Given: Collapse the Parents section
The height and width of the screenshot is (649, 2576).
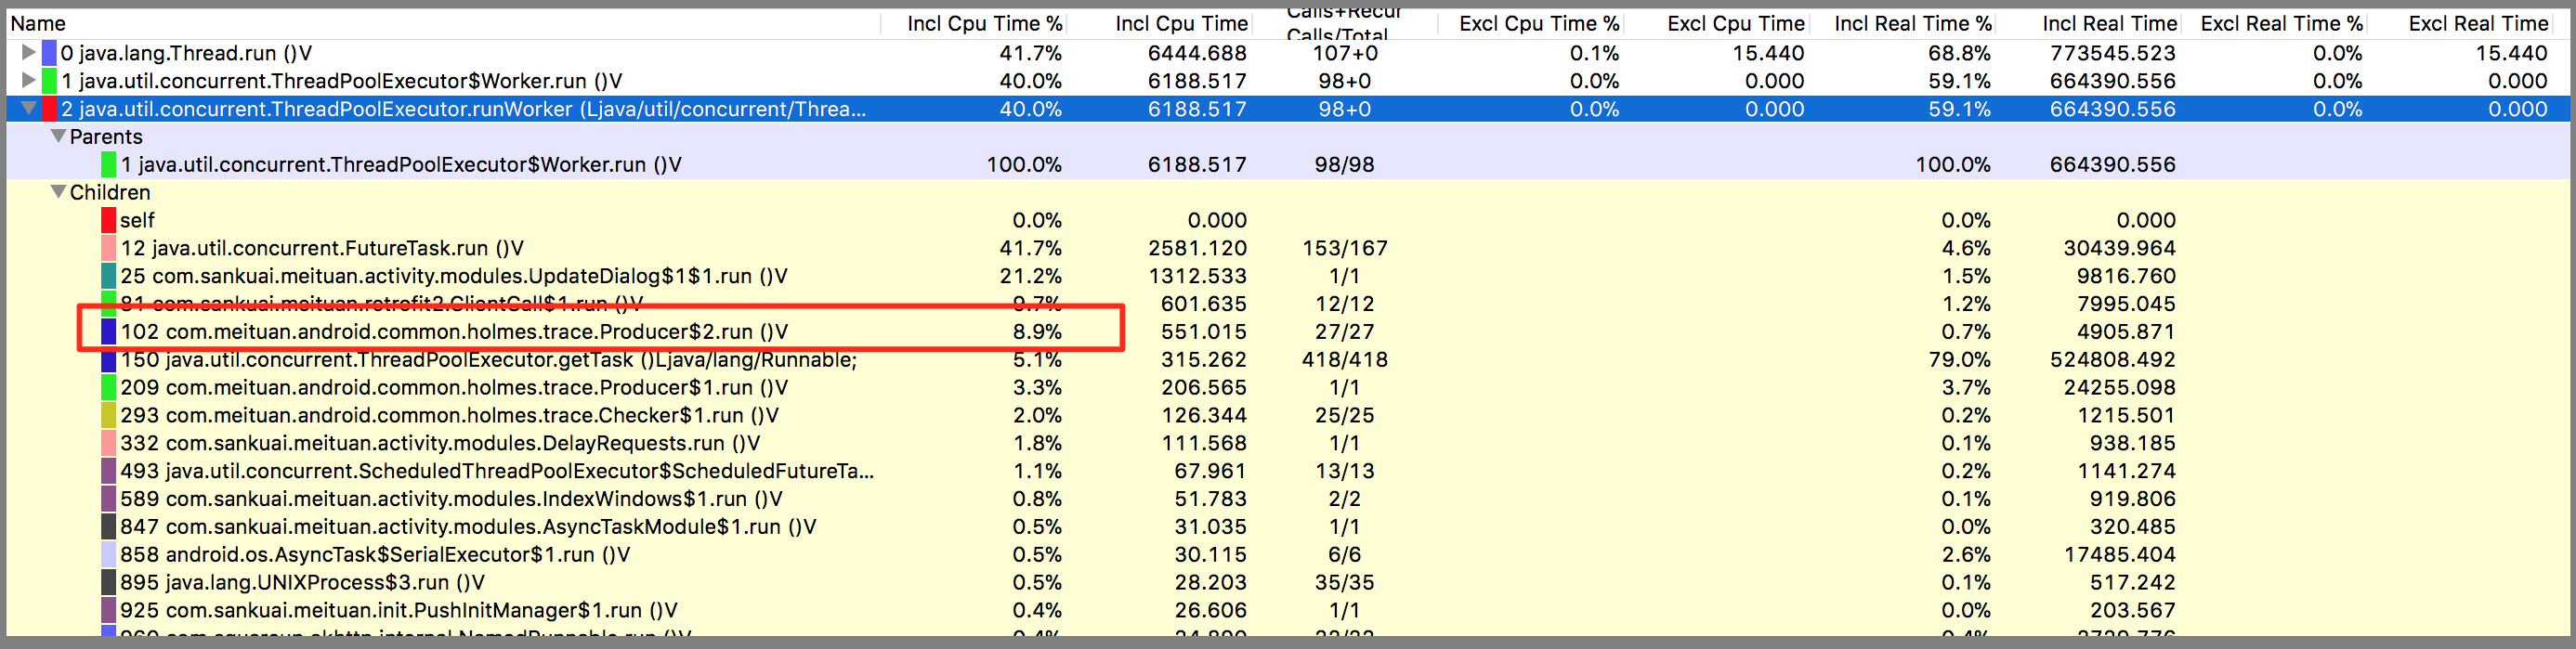Looking at the screenshot, I should [58, 136].
